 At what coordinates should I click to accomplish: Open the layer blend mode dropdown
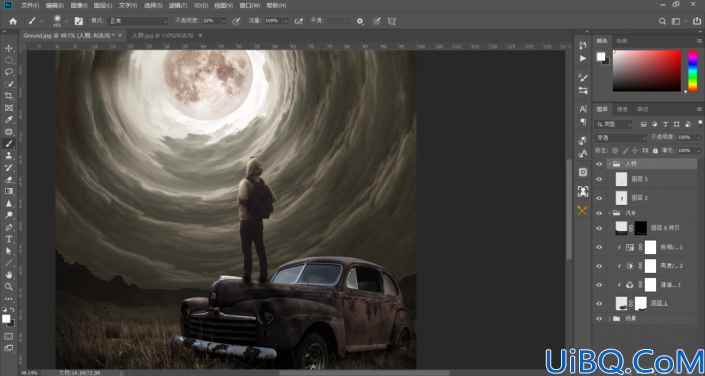(620, 138)
